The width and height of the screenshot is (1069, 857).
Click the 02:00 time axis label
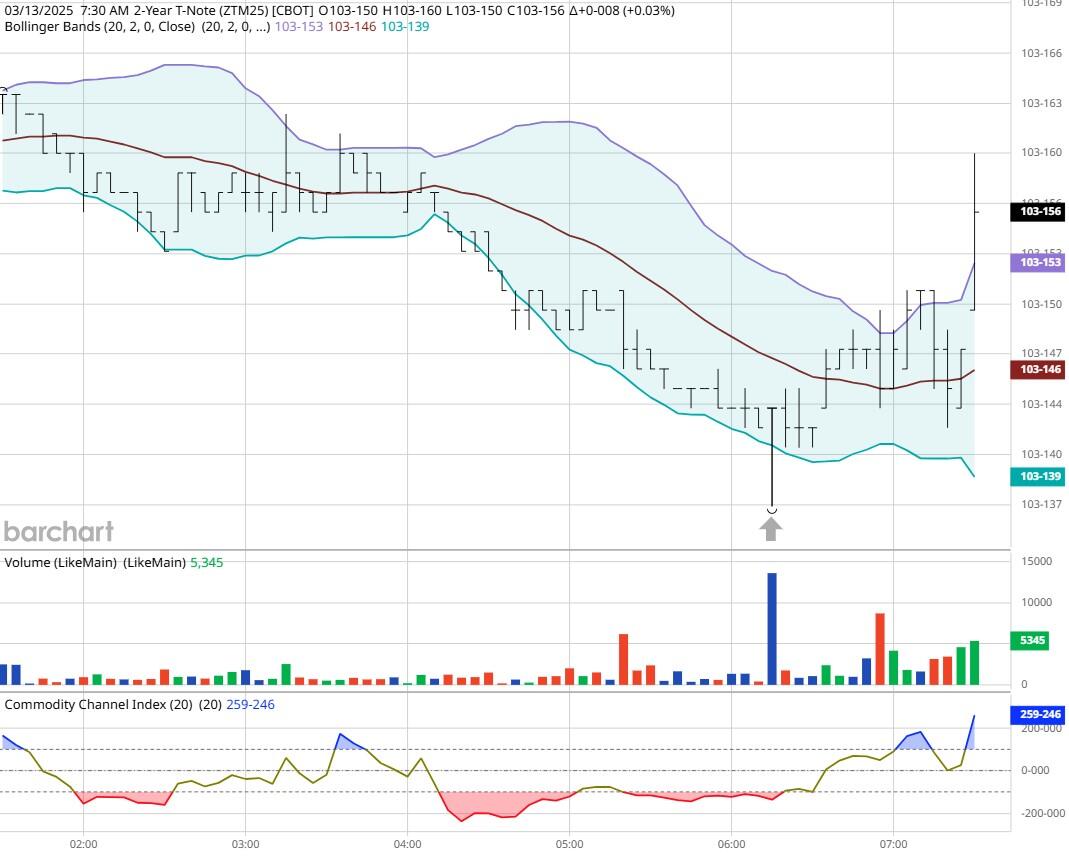tap(83, 844)
